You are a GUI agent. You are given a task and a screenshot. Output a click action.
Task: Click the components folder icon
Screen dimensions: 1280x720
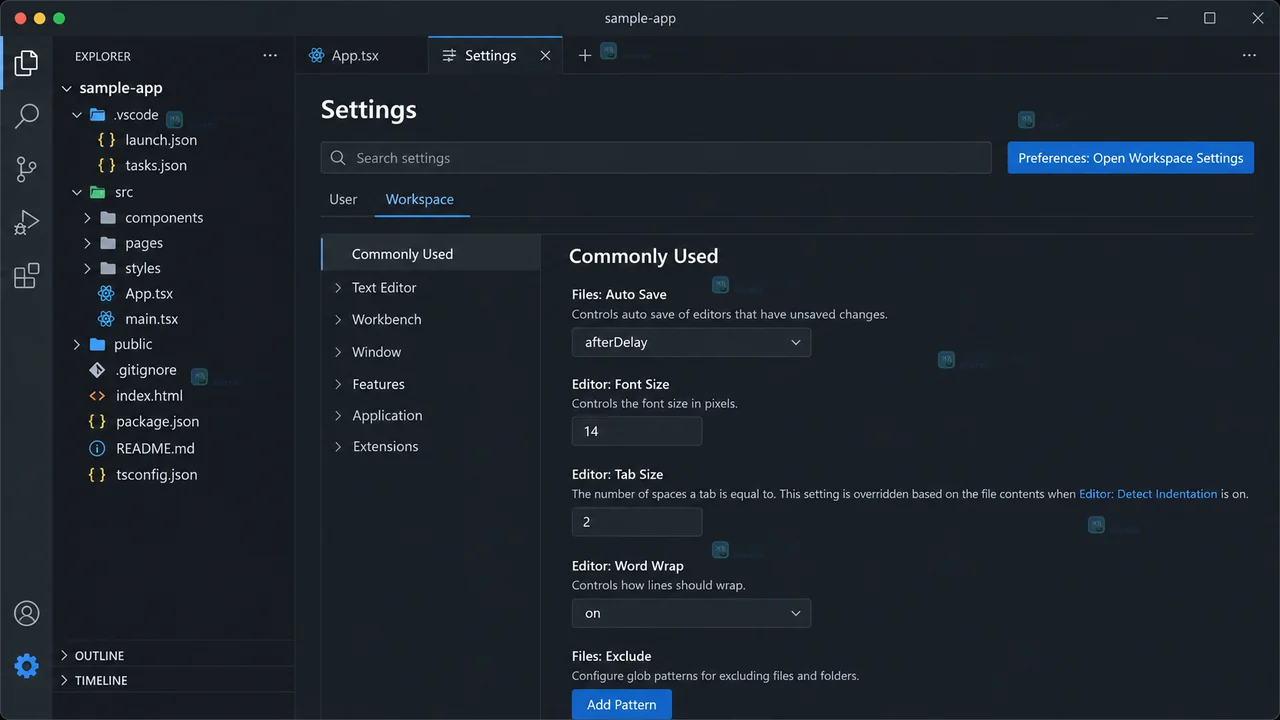108,218
